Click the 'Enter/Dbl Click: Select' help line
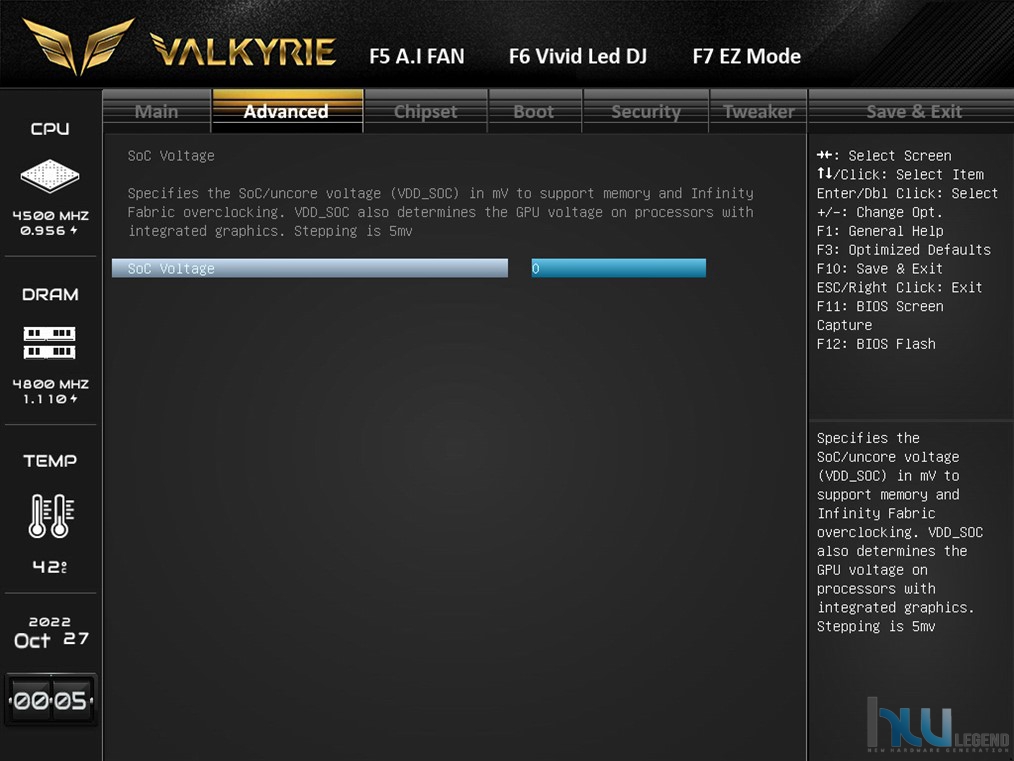The width and height of the screenshot is (1014, 761). point(907,193)
